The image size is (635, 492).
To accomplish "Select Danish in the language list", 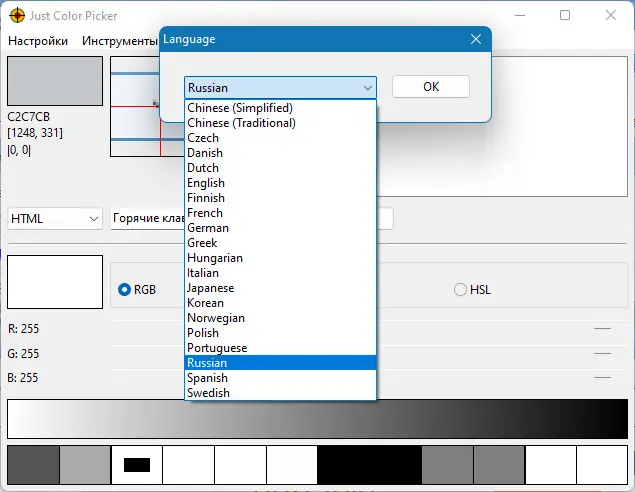I will point(280,153).
